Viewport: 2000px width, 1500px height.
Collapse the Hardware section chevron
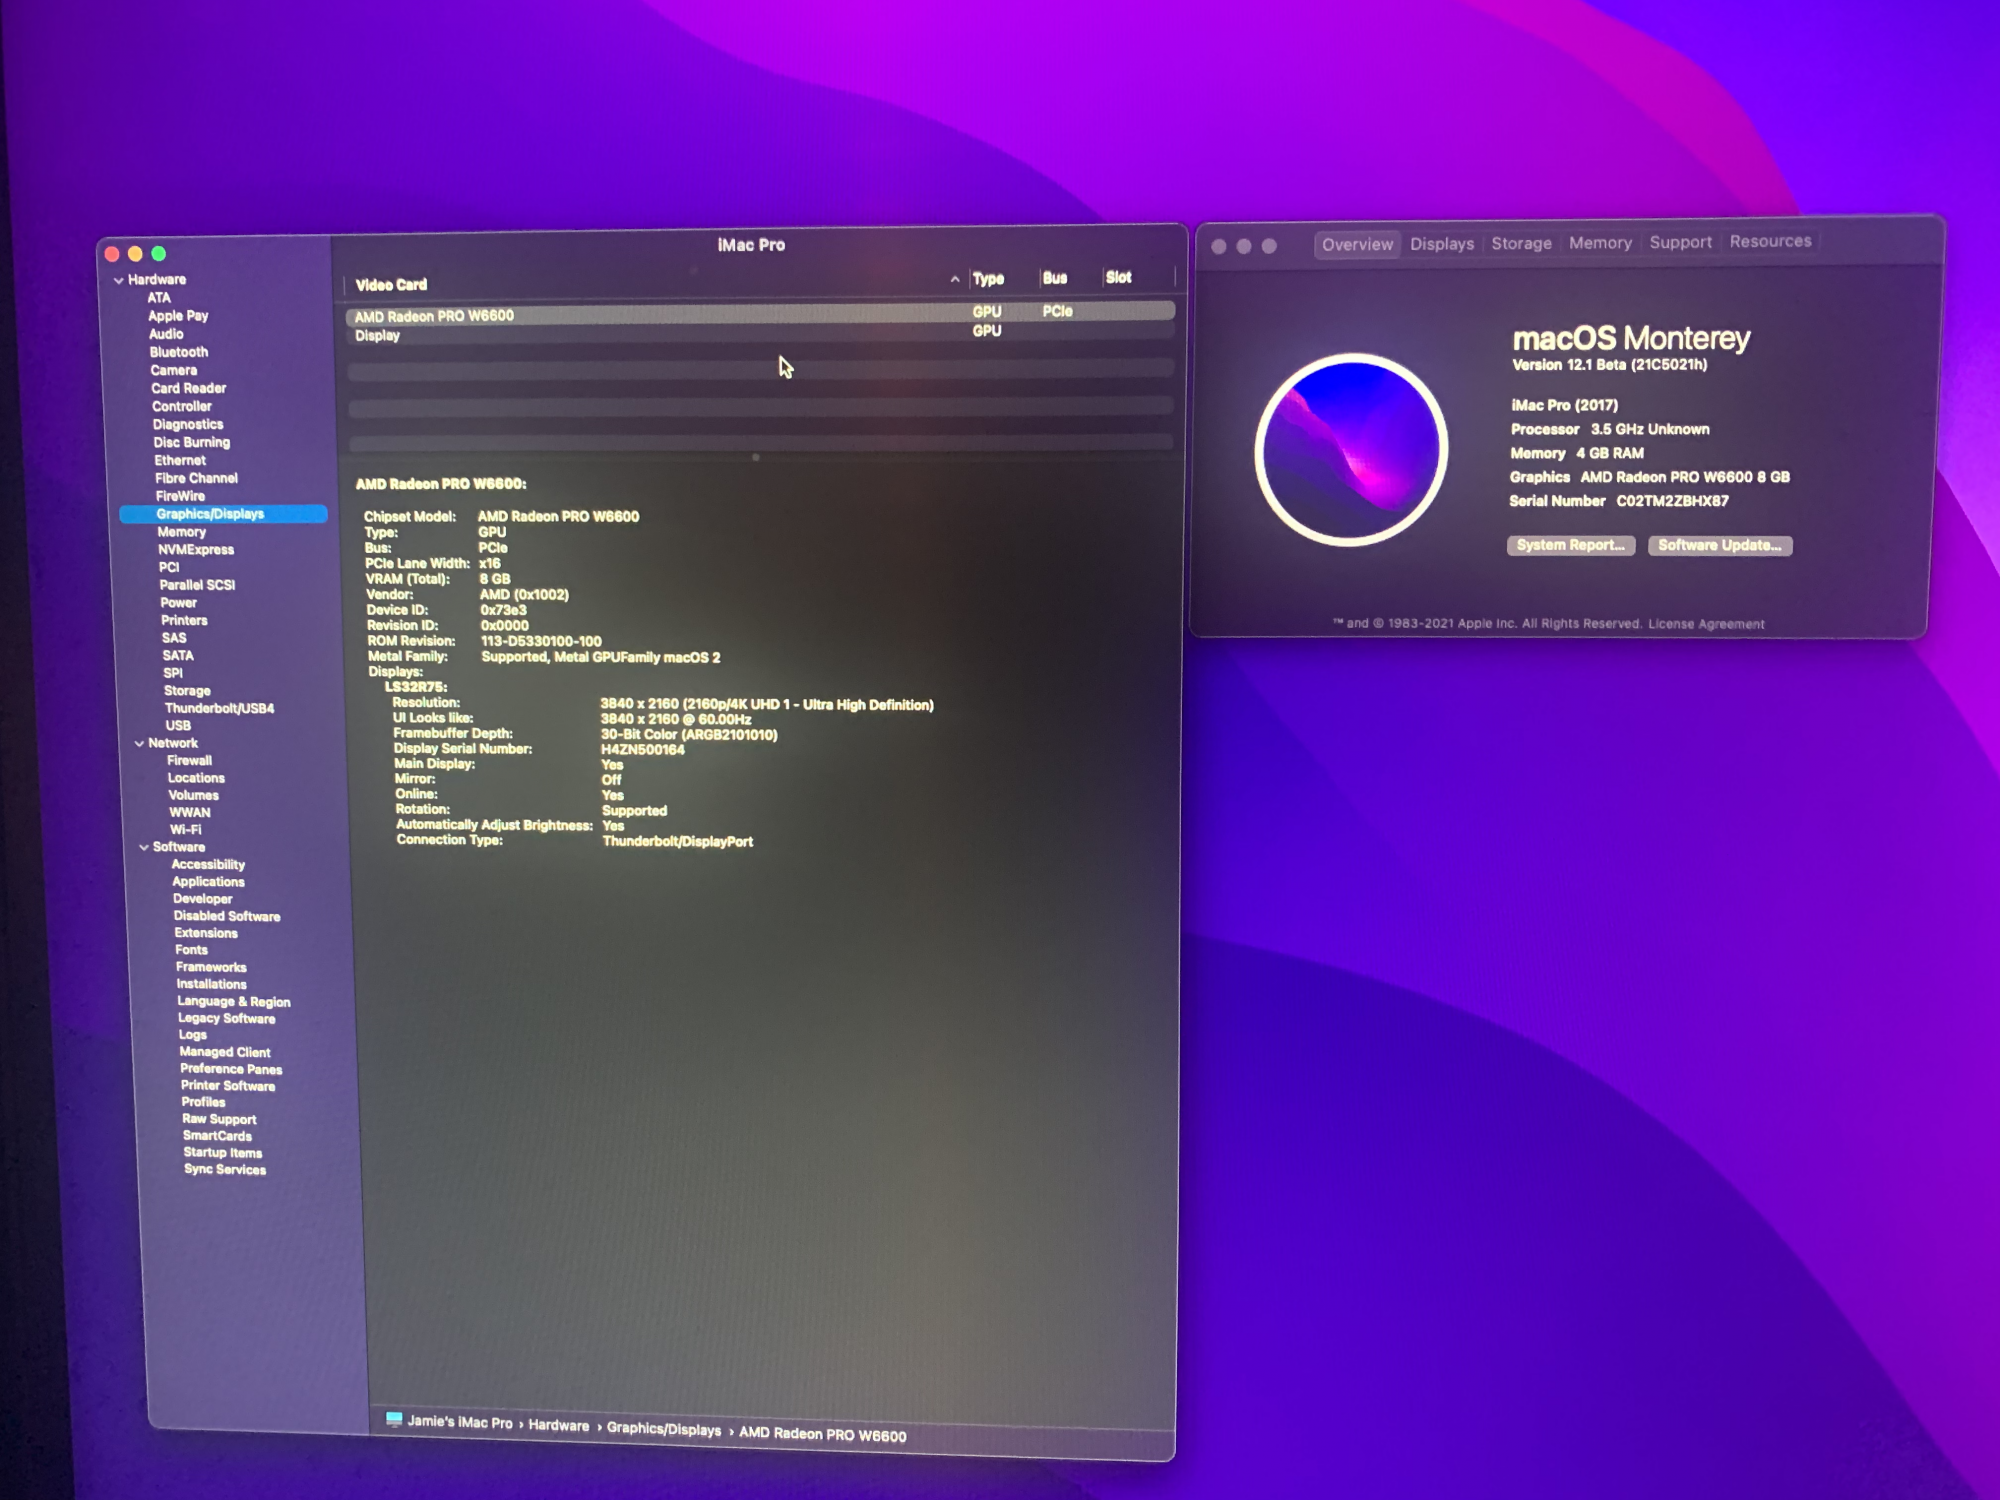(x=119, y=280)
